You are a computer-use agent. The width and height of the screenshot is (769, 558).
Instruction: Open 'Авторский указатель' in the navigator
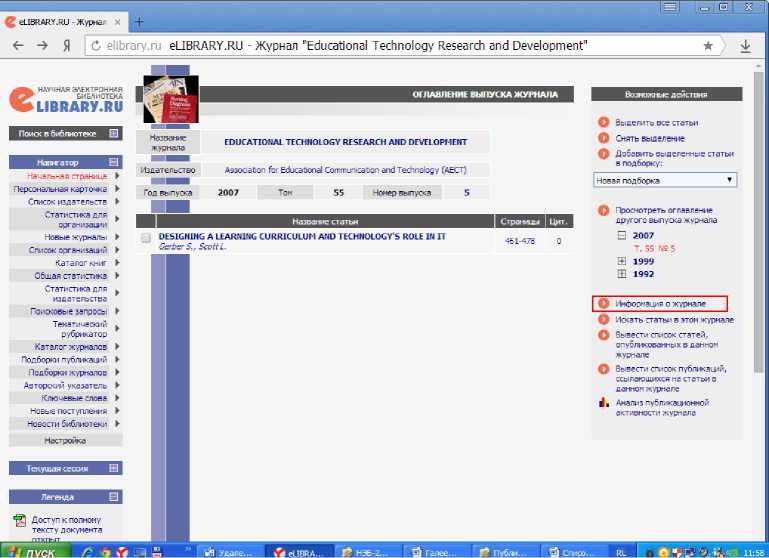[65, 385]
